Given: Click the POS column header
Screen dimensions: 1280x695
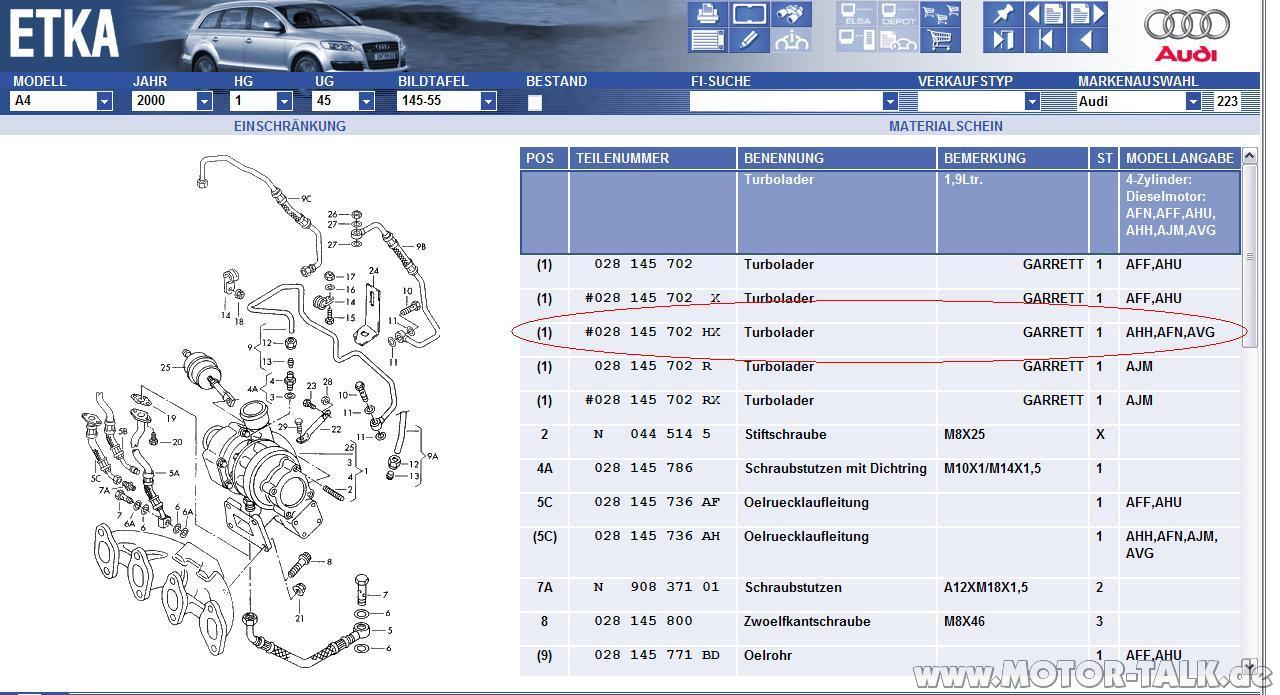Looking at the screenshot, I should 545,158.
